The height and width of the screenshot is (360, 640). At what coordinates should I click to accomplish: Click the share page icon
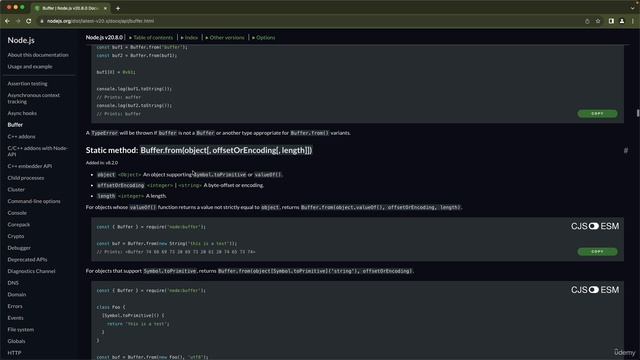(x=587, y=21)
